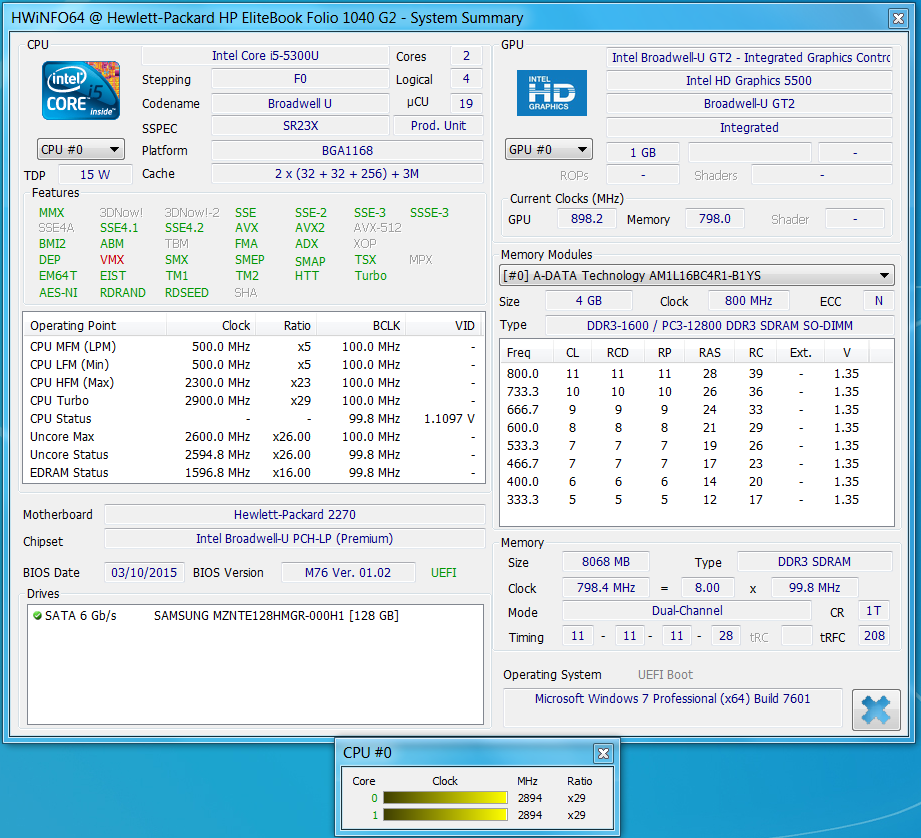Select the EDRAM Status row

point(253,473)
